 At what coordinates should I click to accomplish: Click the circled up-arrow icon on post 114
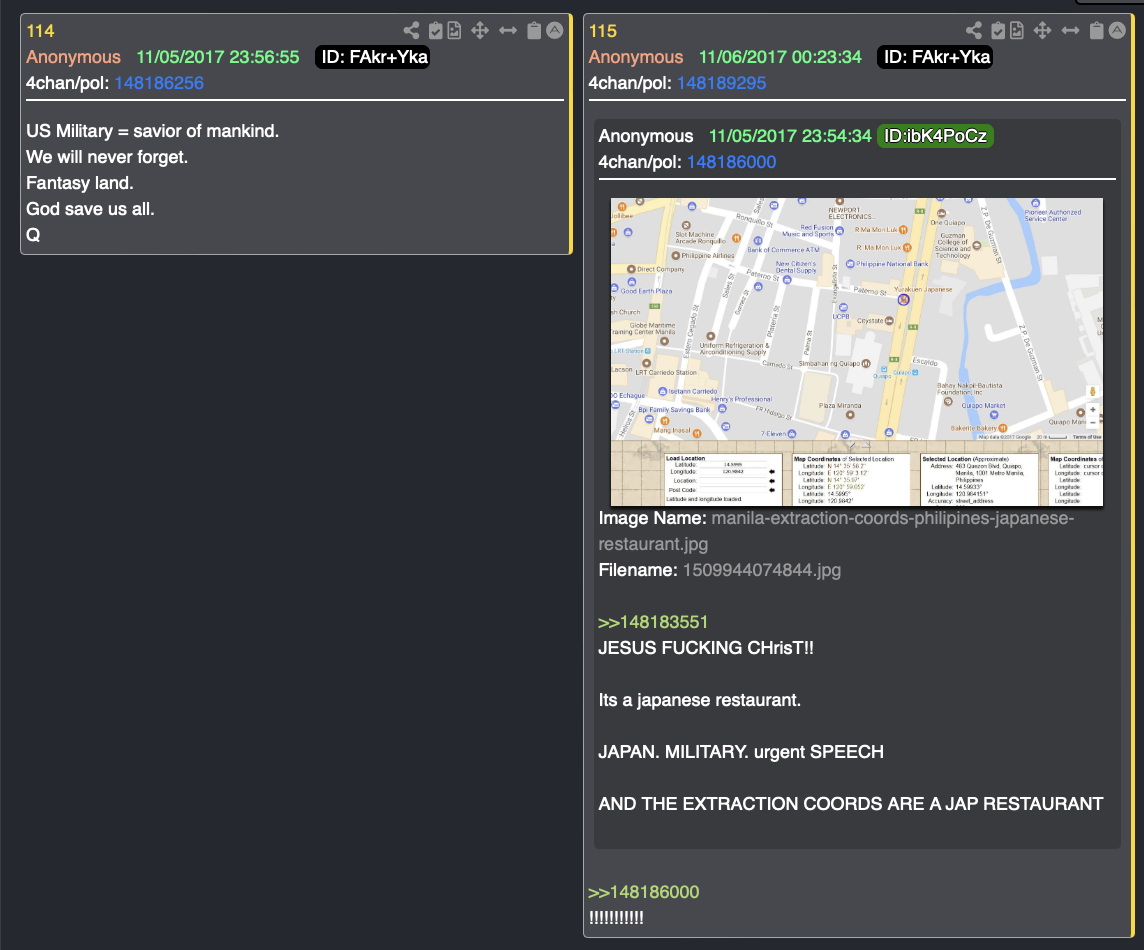click(554, 30)
